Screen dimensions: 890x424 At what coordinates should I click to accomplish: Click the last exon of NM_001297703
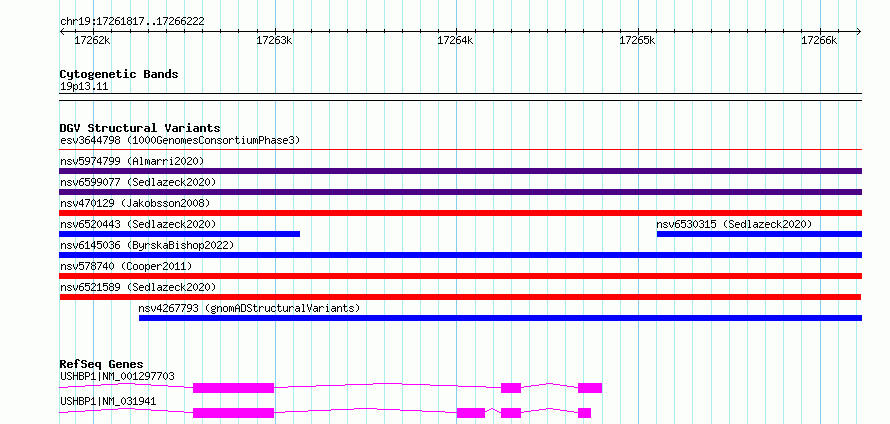pos(590,388)
